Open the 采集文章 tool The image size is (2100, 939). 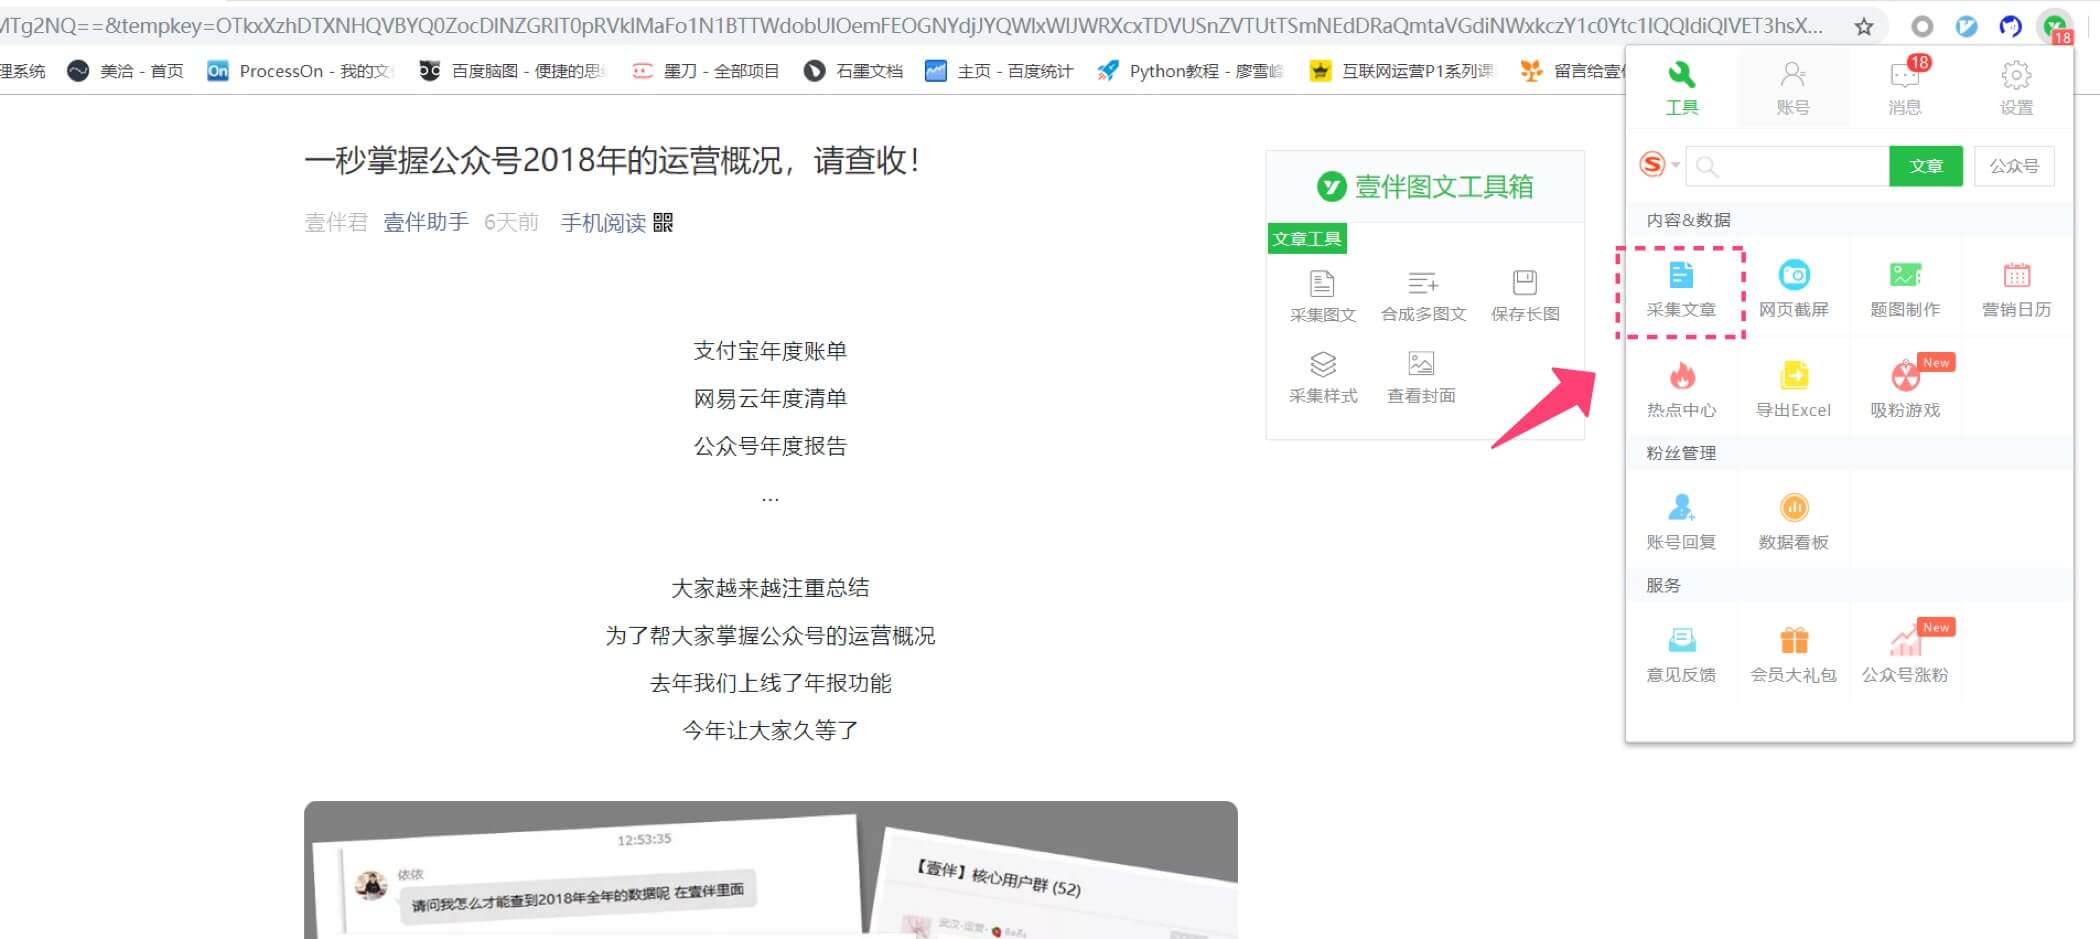pyautogui.click(x=1681, y=290)
